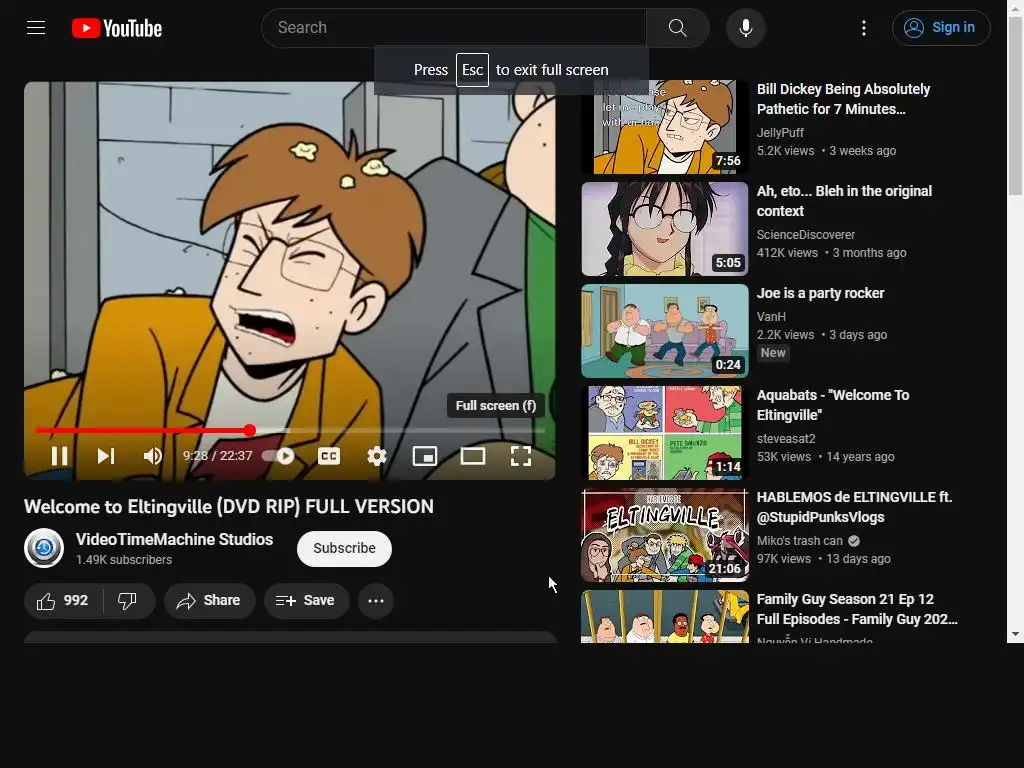This screenshot has width=1024, height=768.
Task: Open Family Guy Season 21 Ep 12 title
Action: click(x=857, y=609)
